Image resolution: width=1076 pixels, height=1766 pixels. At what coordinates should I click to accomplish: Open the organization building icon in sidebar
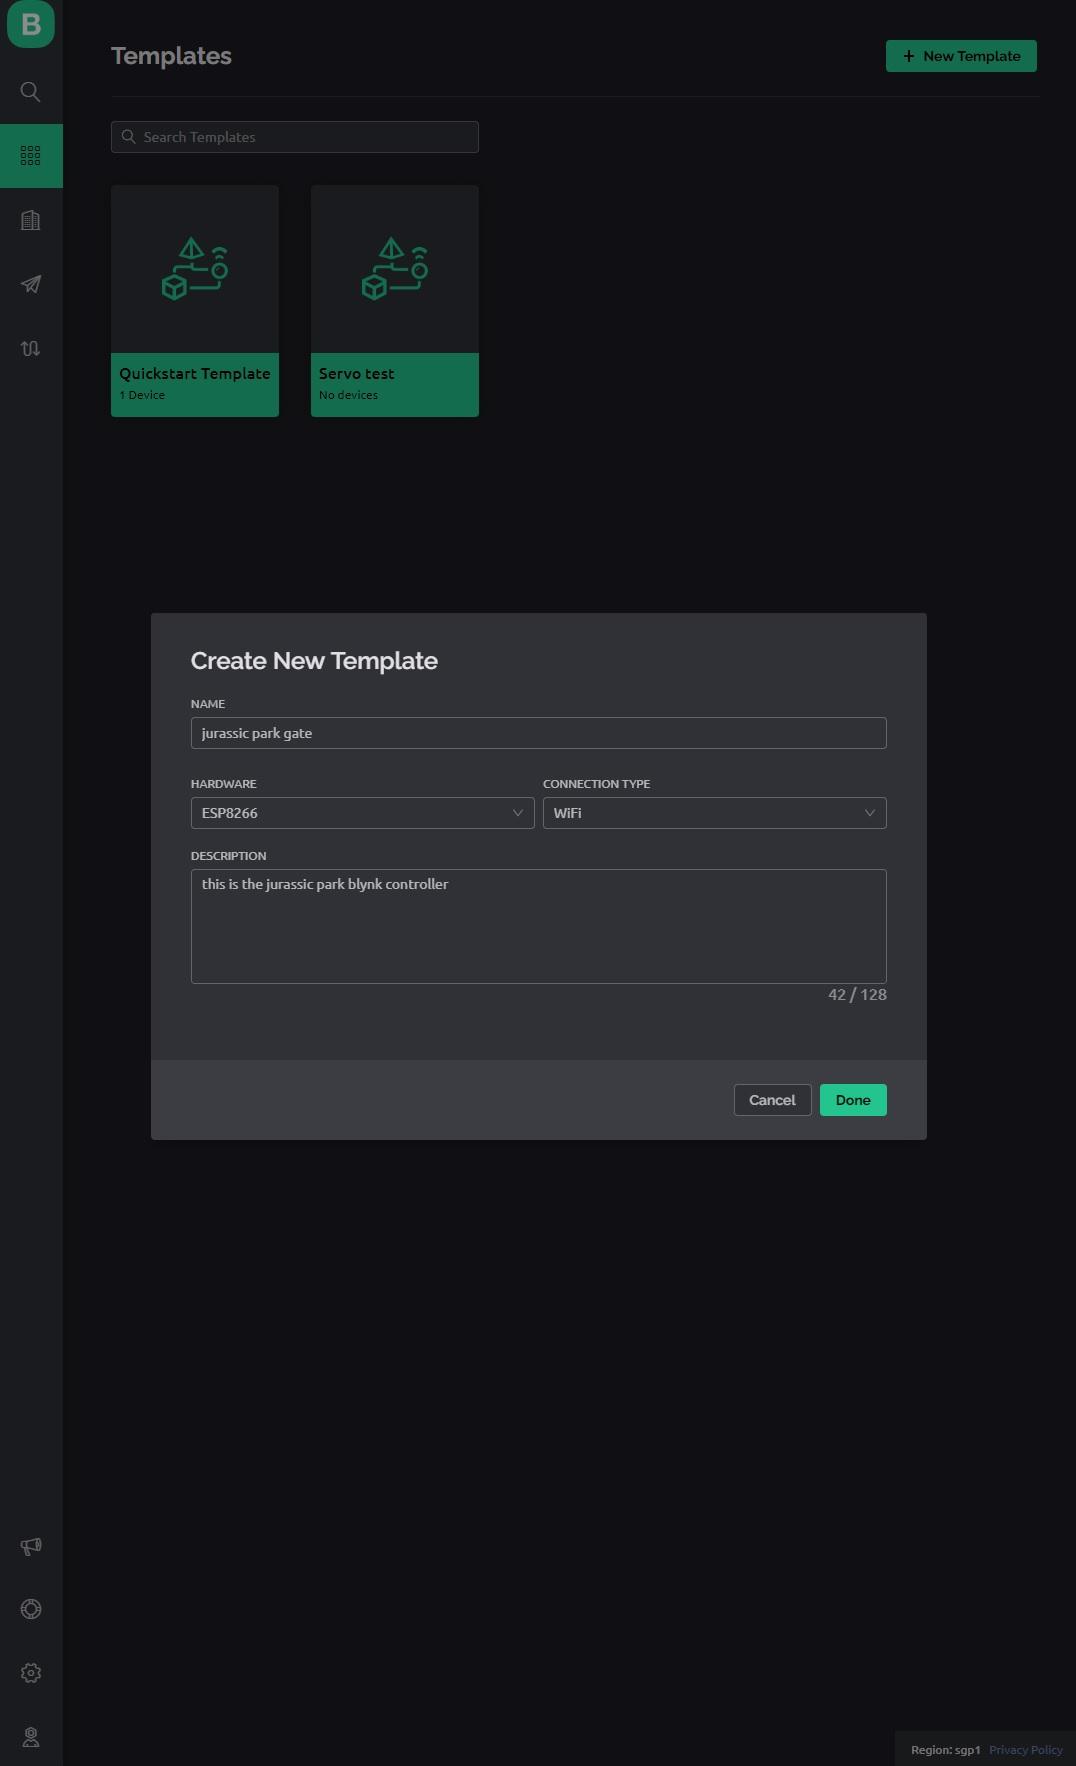click(x=31, y=220)
